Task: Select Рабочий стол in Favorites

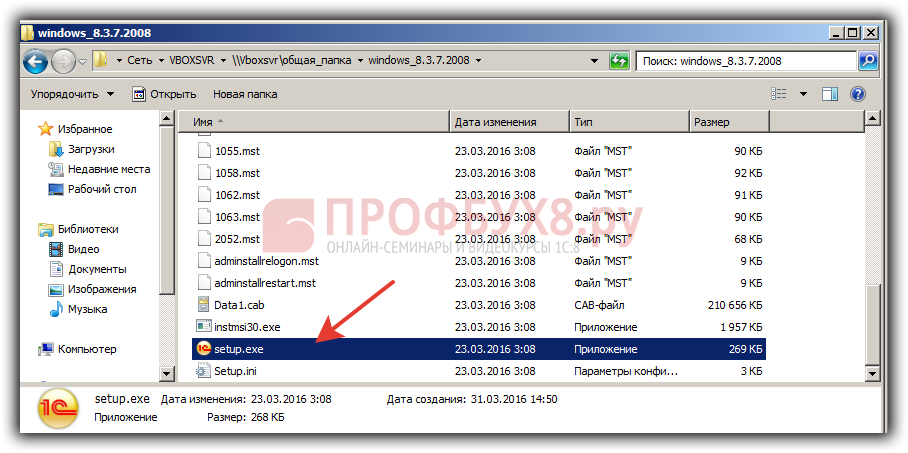Action: 101,189
